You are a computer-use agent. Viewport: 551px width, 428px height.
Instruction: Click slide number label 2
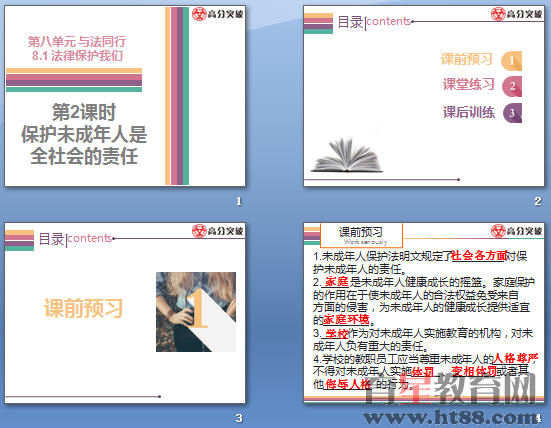point(538,201)
